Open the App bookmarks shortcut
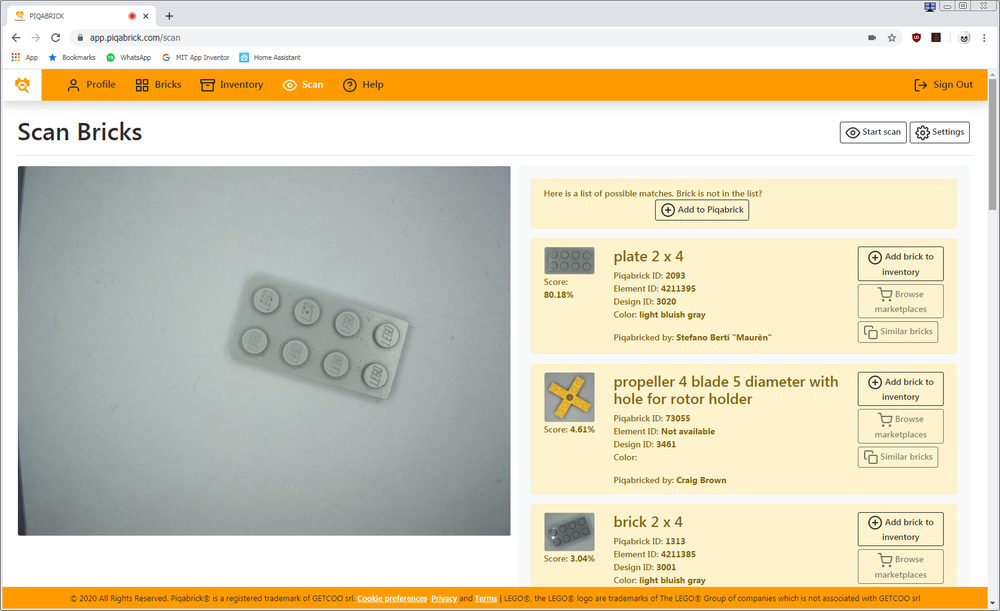Image resolution: width=1000 pixels, height=611 pixels. pyautogui.click(x=24, y=57)
